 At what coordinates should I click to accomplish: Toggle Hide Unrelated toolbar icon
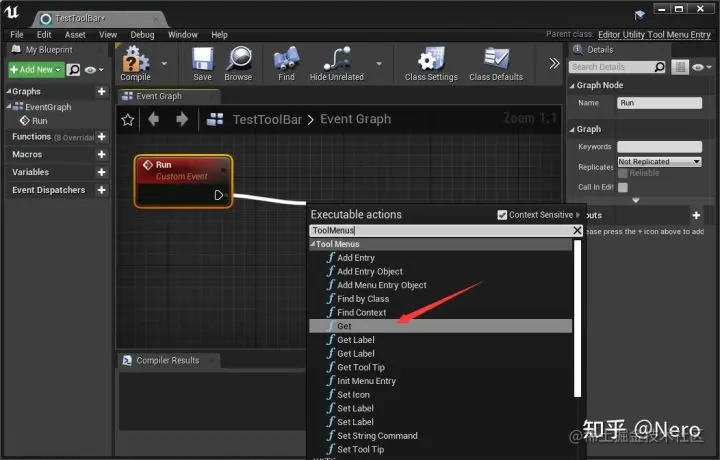pos(337,63)
